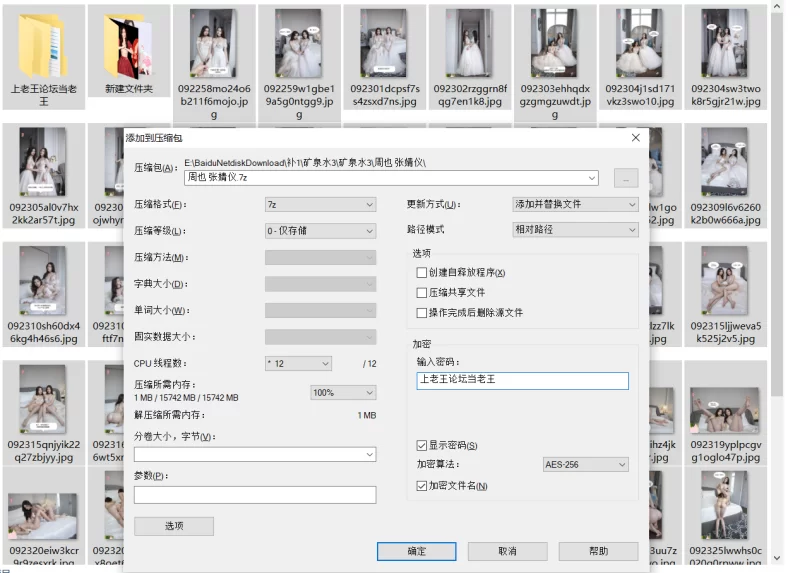Screen dimensions: 800x573
Task: Click the 输入密码 text field
Action: click(x=522, y=380)
